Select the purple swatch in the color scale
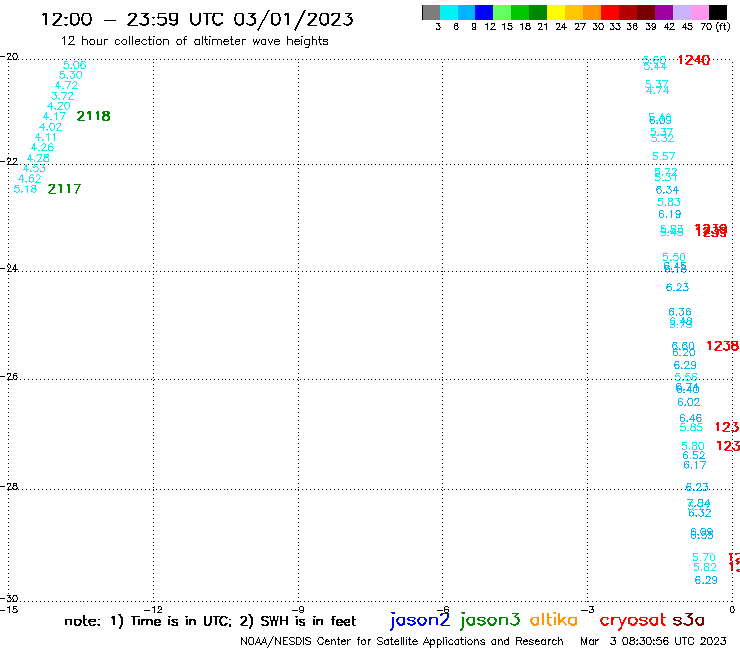 click(x=664, y=12)
